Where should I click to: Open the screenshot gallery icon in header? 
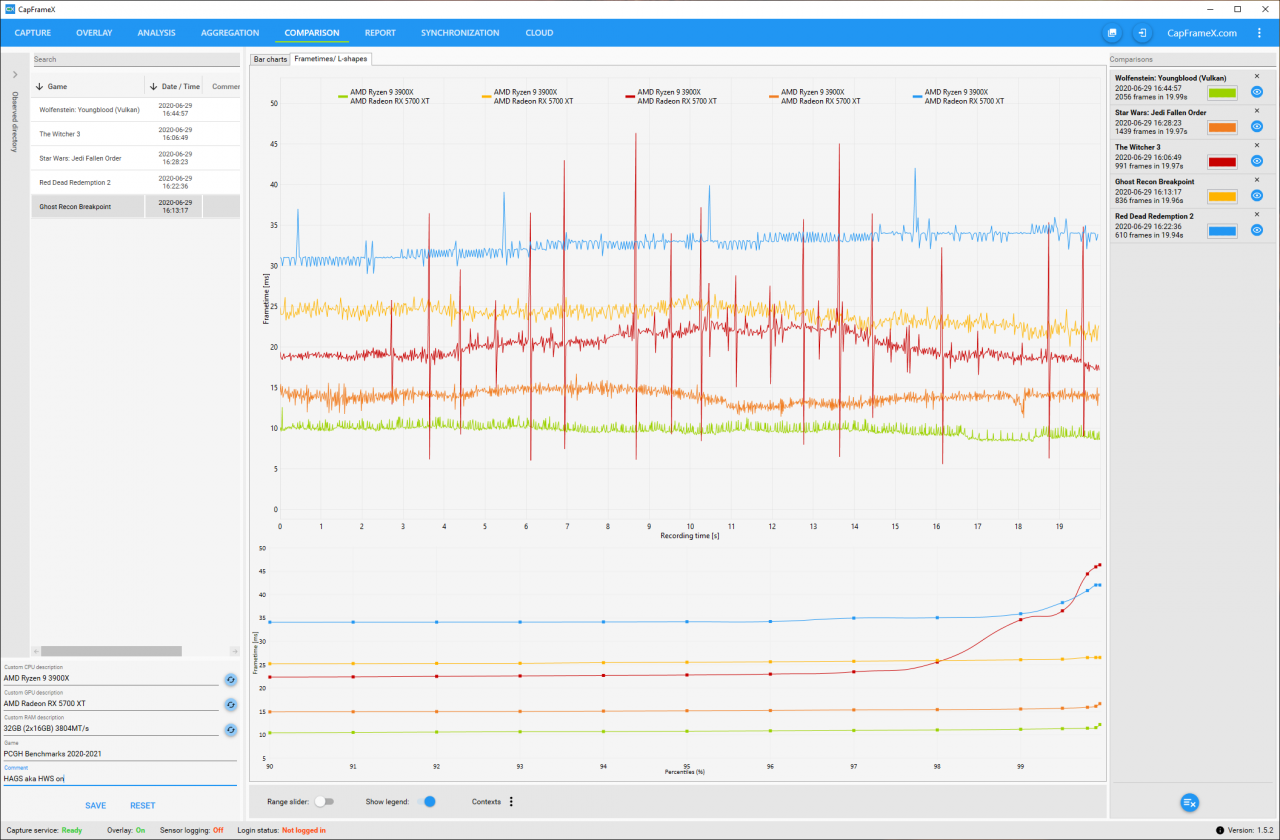[x=1112, y=33]
